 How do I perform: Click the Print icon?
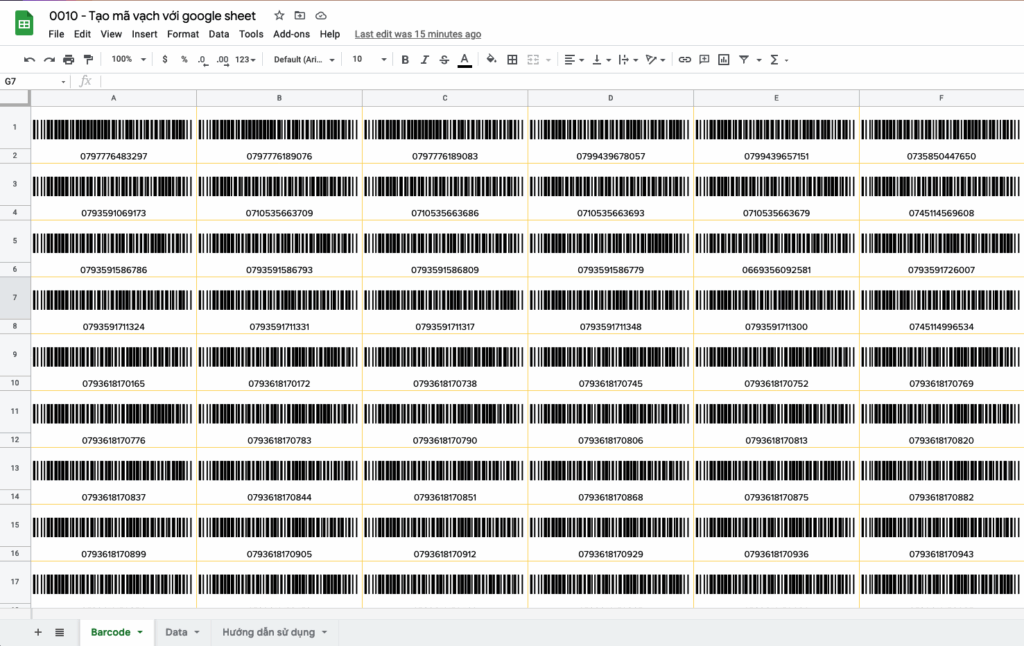pos(69,60)
